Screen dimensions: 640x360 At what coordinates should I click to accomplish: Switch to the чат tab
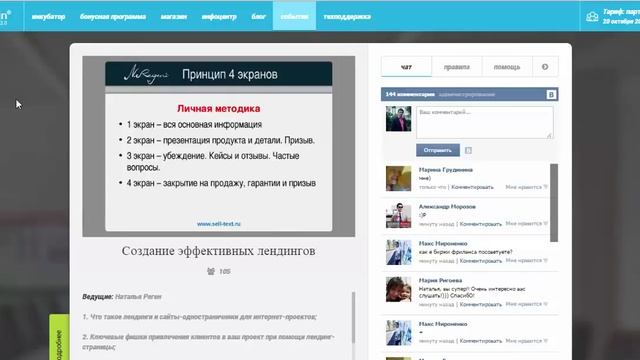point(406,67)
